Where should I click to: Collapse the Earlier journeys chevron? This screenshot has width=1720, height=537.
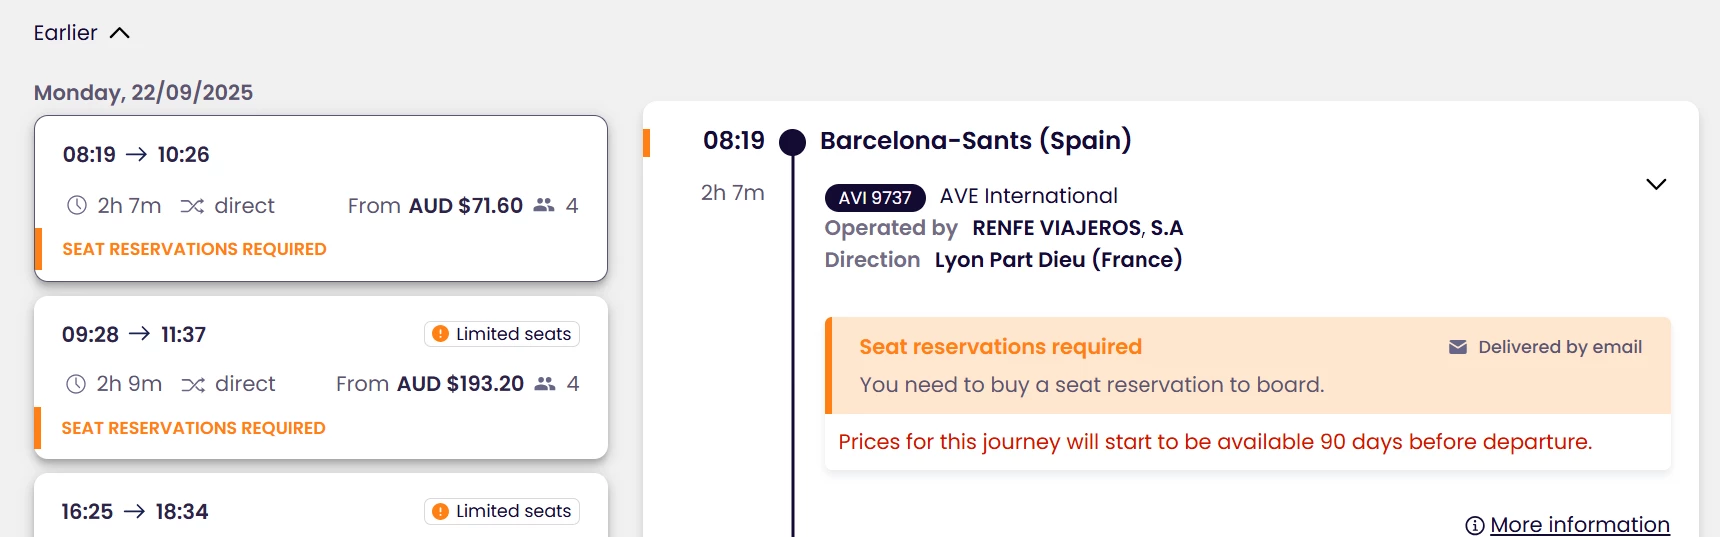[x=119, y=33]
